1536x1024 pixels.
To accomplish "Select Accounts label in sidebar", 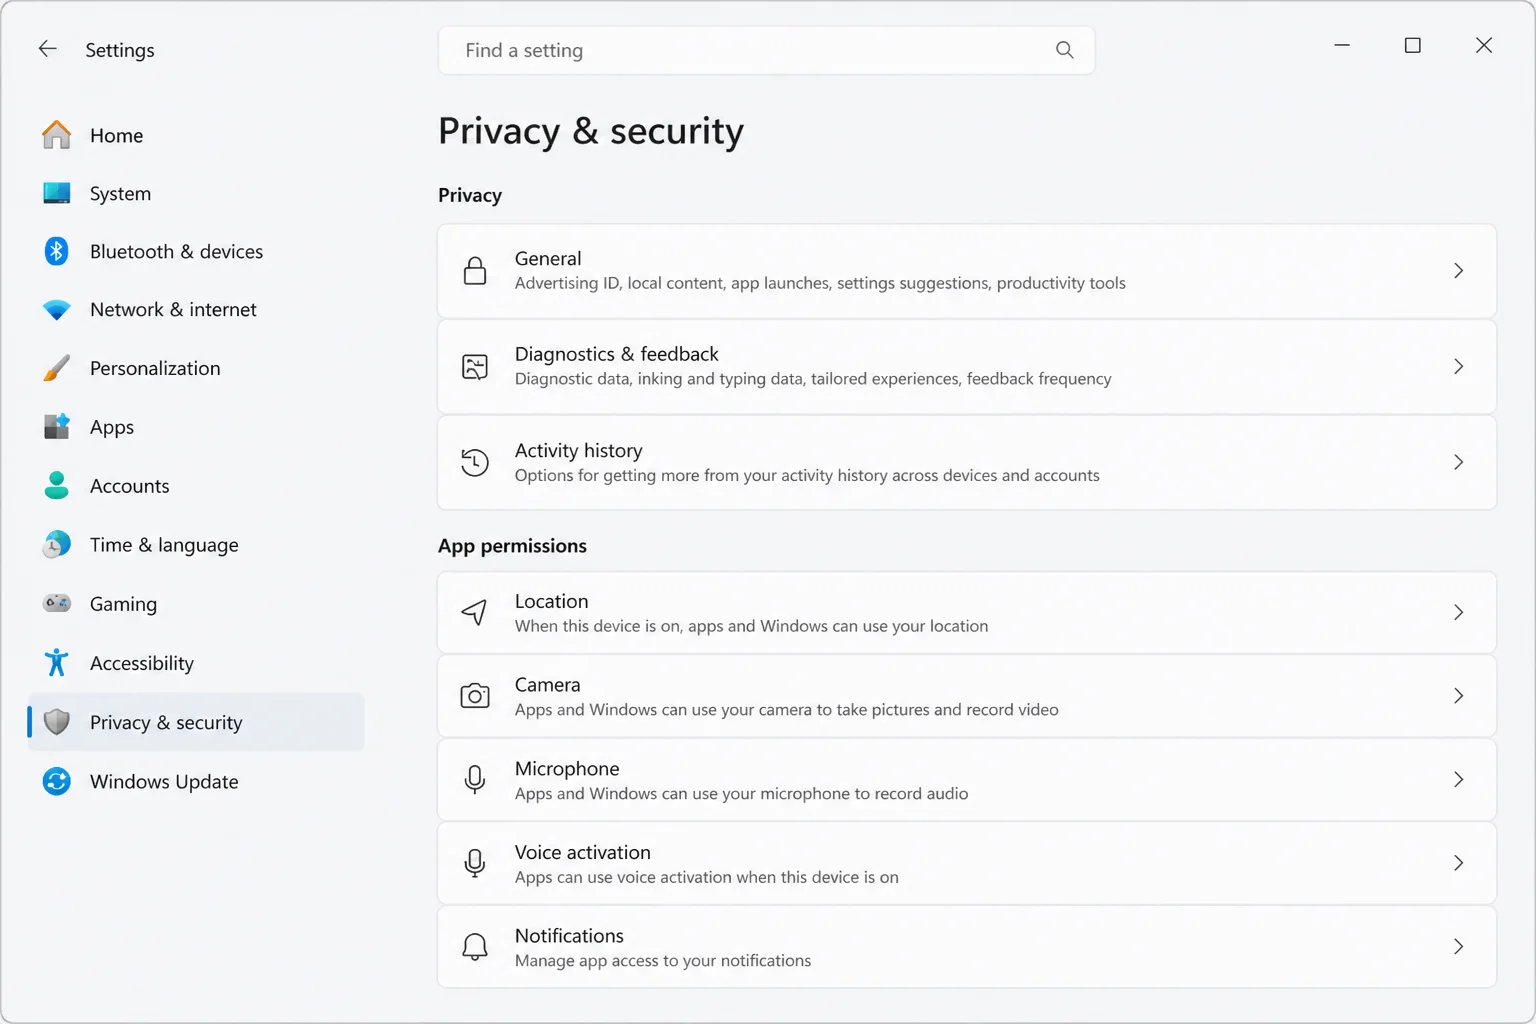I will click(x=130, y=486).
